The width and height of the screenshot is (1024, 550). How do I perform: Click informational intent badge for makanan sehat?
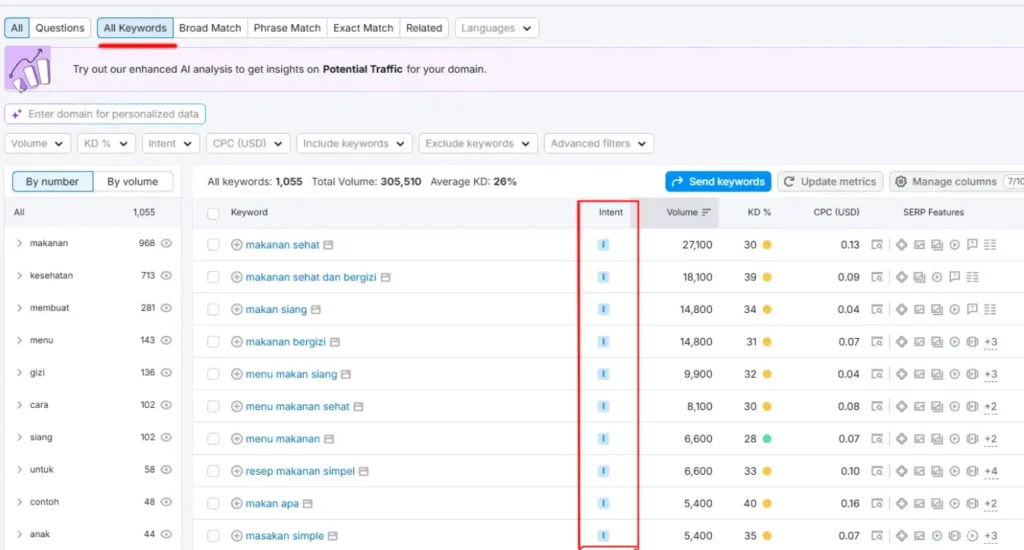tap(603, 245)
